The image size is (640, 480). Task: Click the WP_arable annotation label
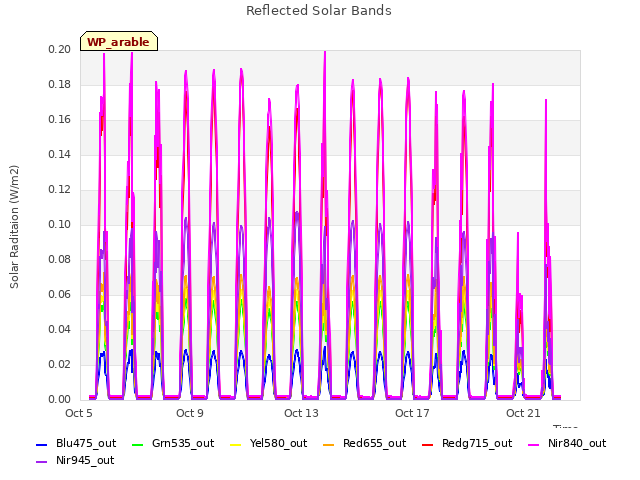[x=119, y=41]
